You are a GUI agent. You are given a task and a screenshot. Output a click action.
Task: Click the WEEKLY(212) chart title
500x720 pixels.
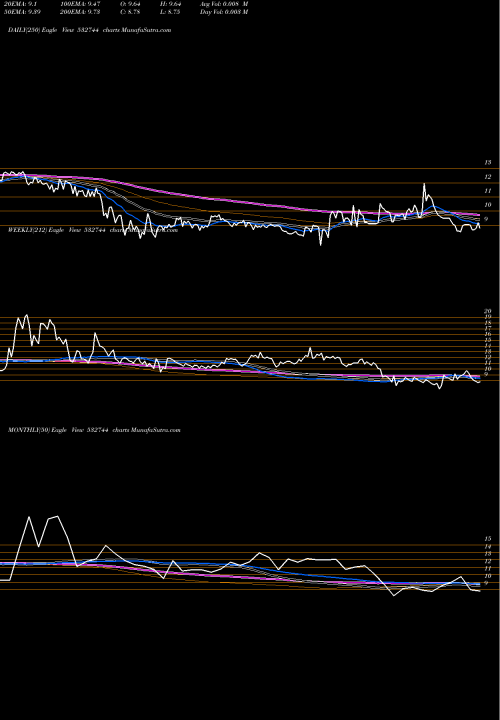[x=93, y=230]
